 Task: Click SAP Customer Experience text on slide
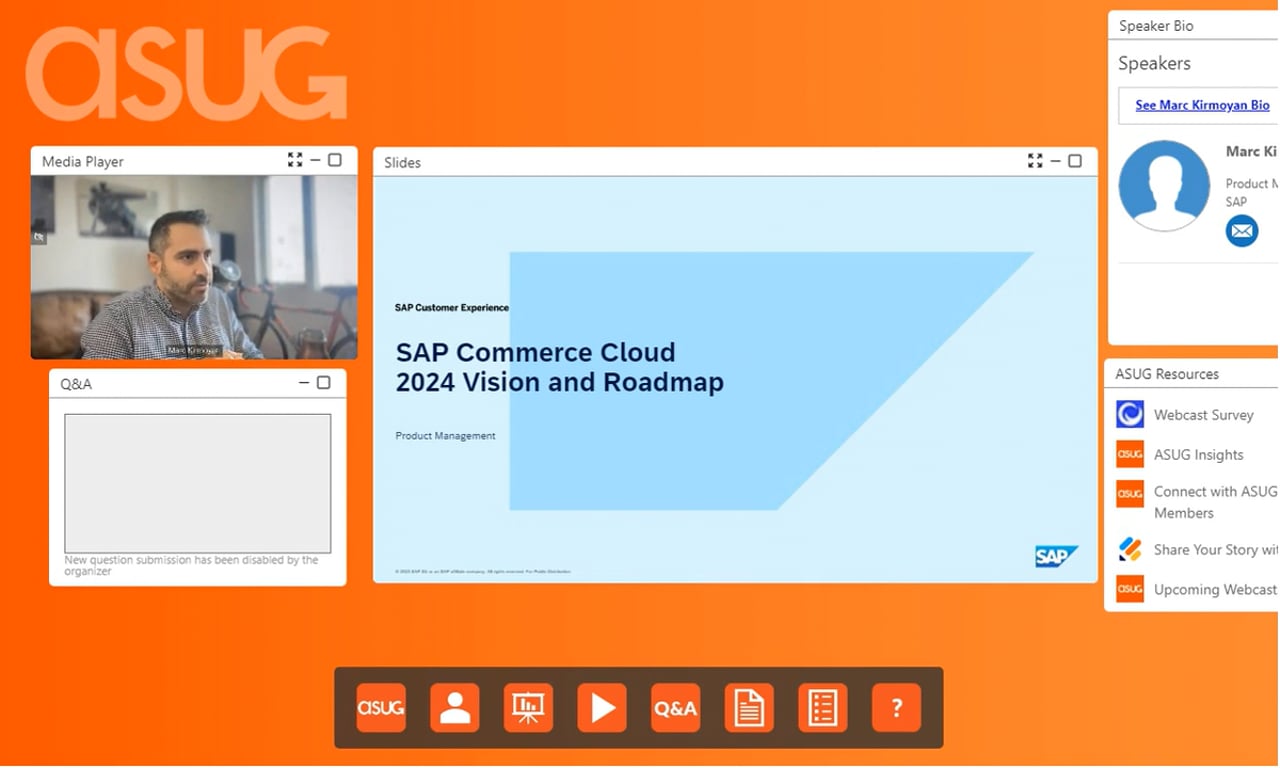coord(452,308)
